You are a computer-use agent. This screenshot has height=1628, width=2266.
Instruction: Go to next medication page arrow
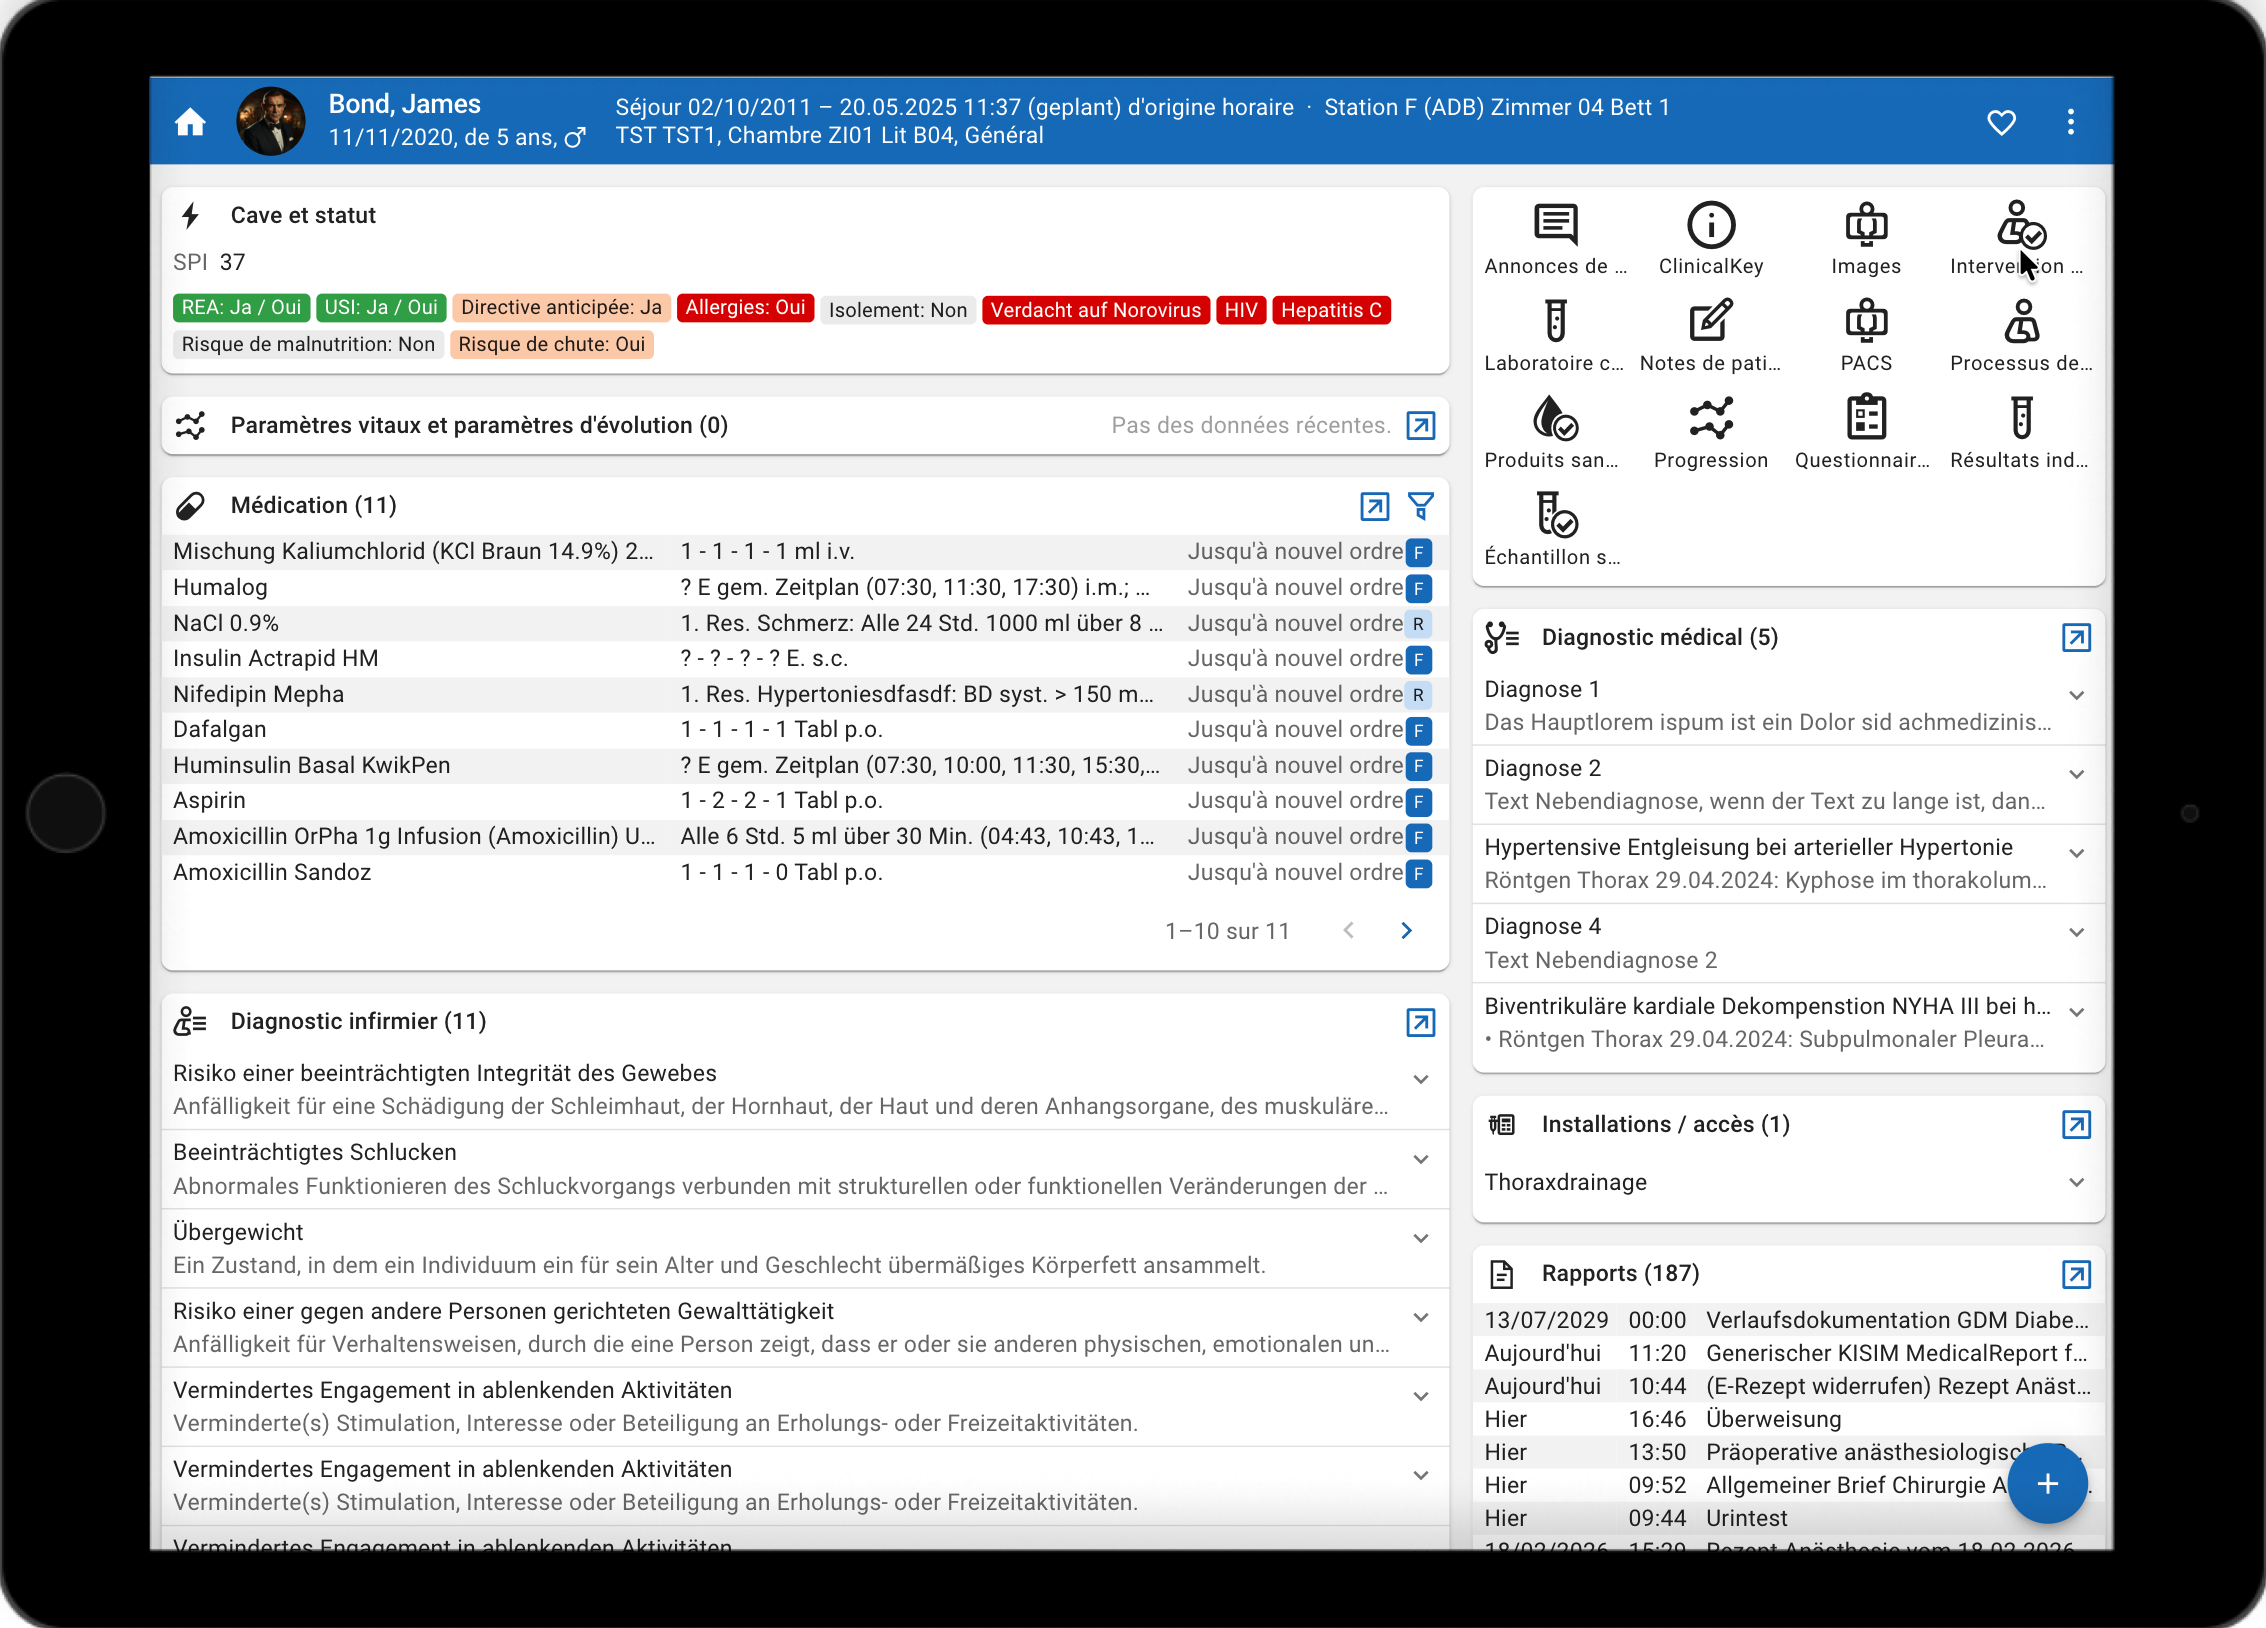[x=1407, y=931]
